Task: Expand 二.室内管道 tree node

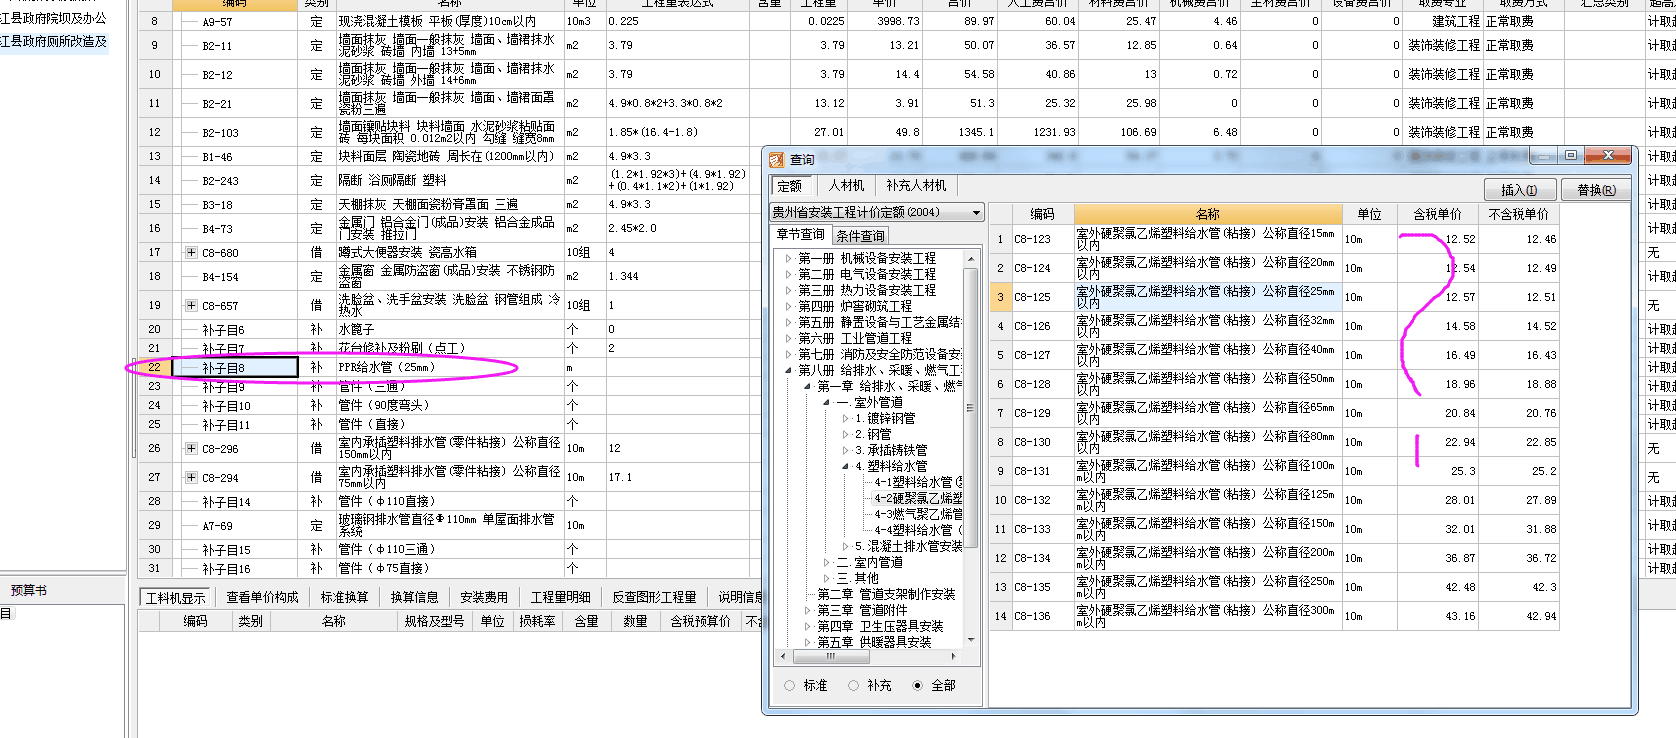Action: point(827,562)
